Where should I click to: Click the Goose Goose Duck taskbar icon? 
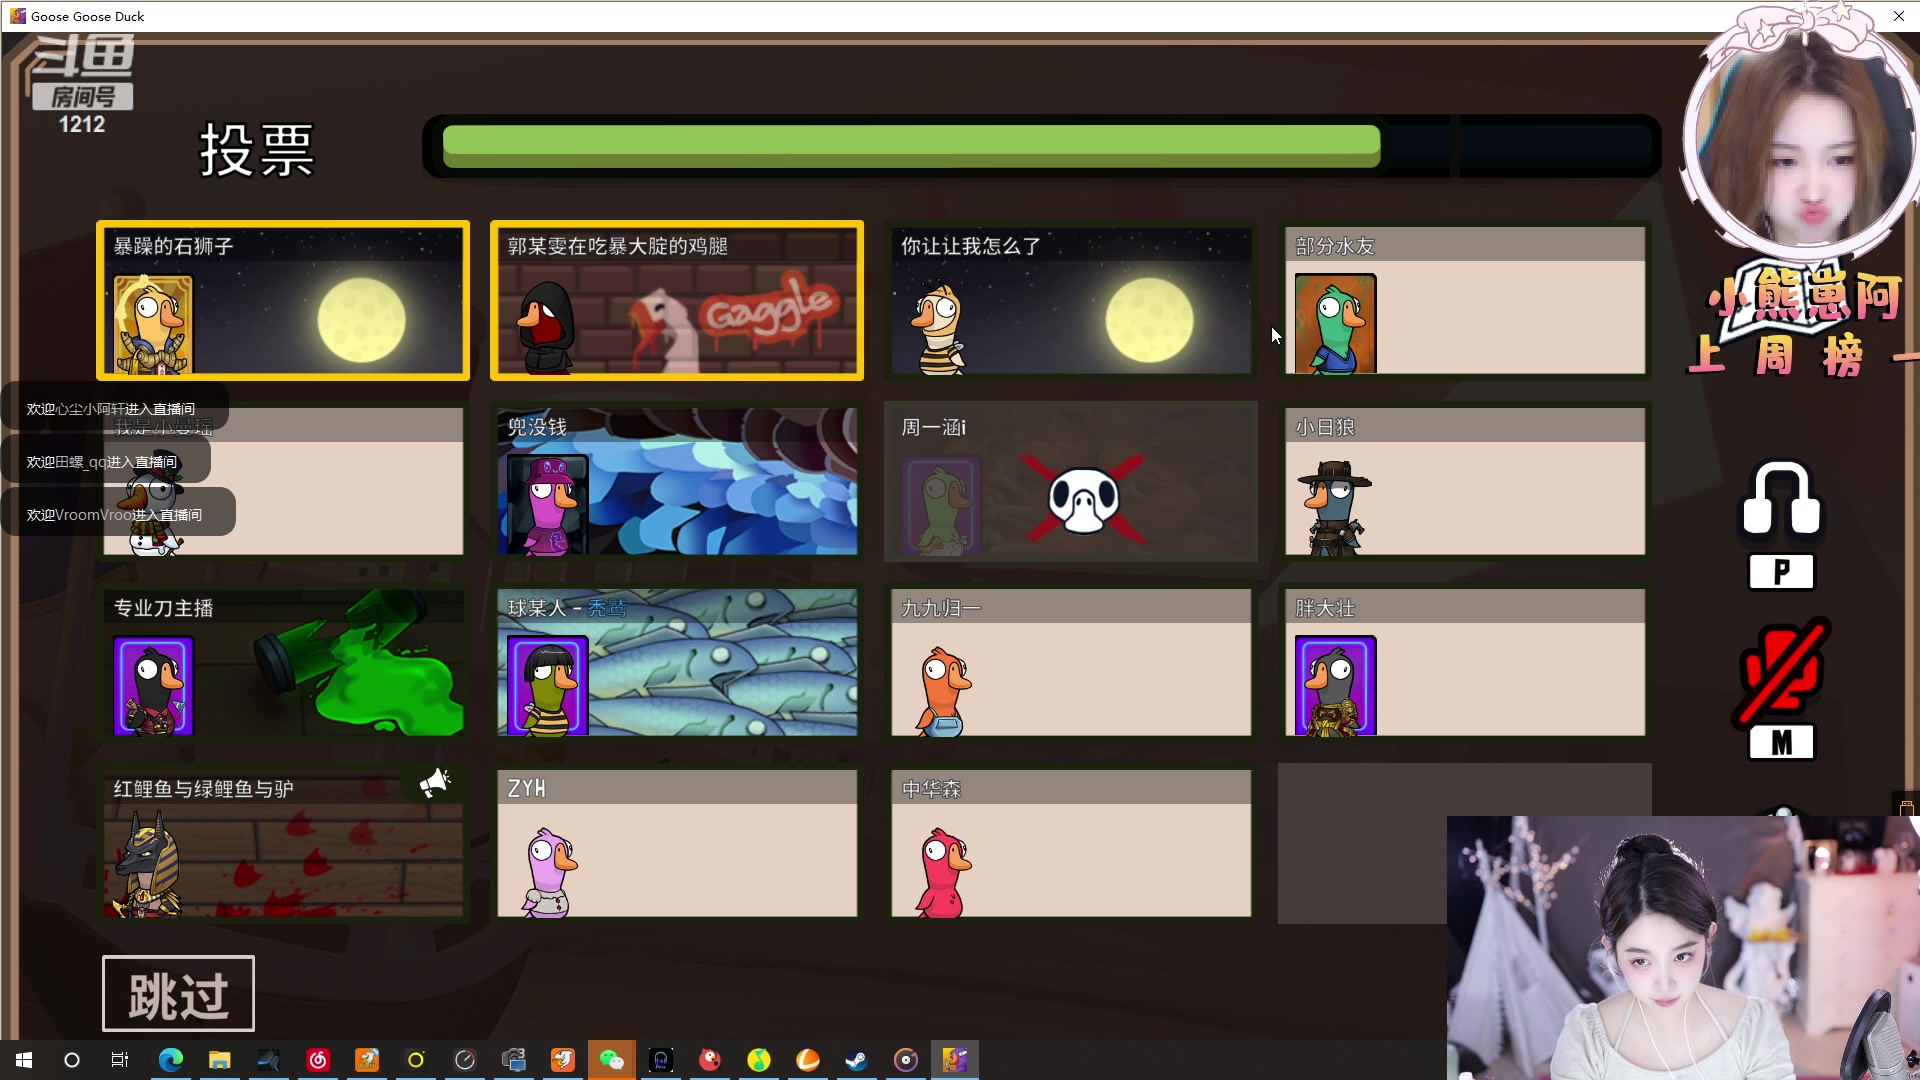click(955, 1060)
